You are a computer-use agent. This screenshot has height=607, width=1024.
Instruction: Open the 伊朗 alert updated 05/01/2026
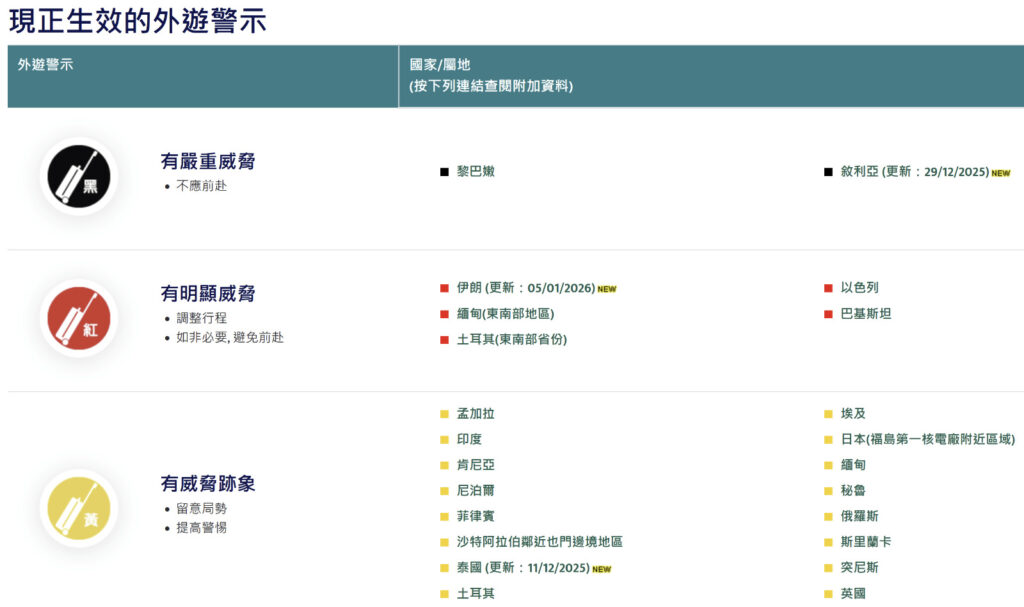(525, 288)
